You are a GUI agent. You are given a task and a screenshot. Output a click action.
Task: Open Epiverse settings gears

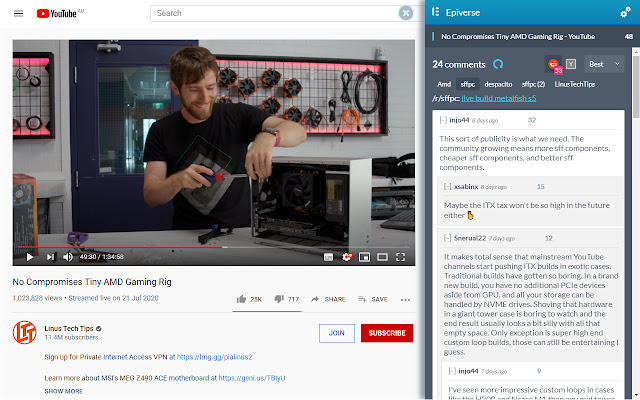click(x=625, y=13)
